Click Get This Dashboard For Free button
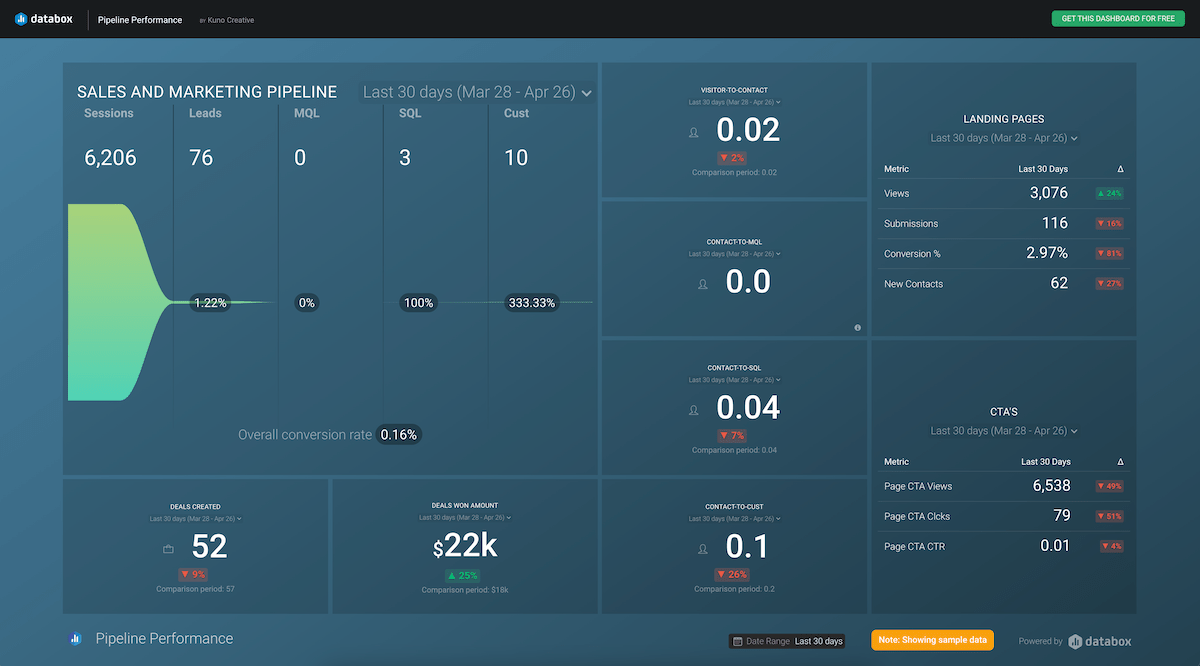This screenshot has width=1200, height=666. pyautogui.click(x=1118, y=19)
